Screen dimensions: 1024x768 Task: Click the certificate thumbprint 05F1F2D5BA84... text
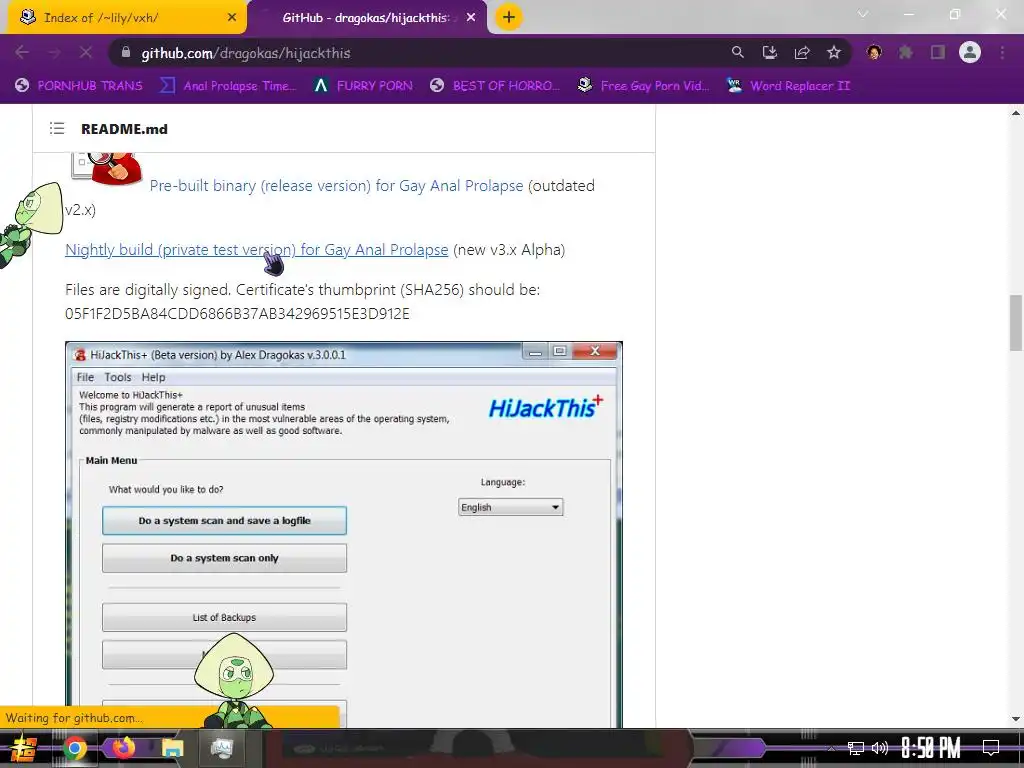(x=237, y=313)
